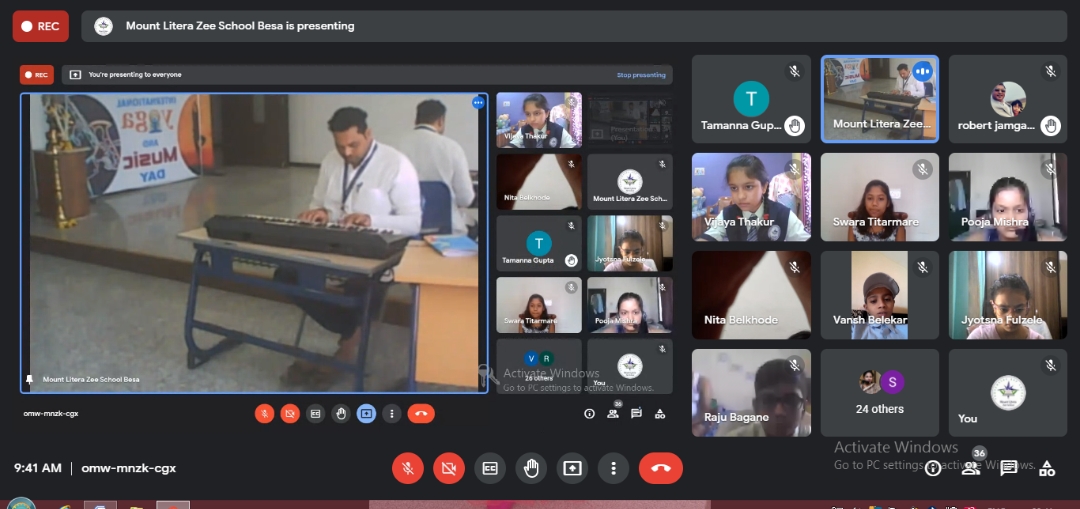The height and width of the screenshot is (509, 1080).
Task: Open meeting details info icon at bottom right
Action: point(933,469)
